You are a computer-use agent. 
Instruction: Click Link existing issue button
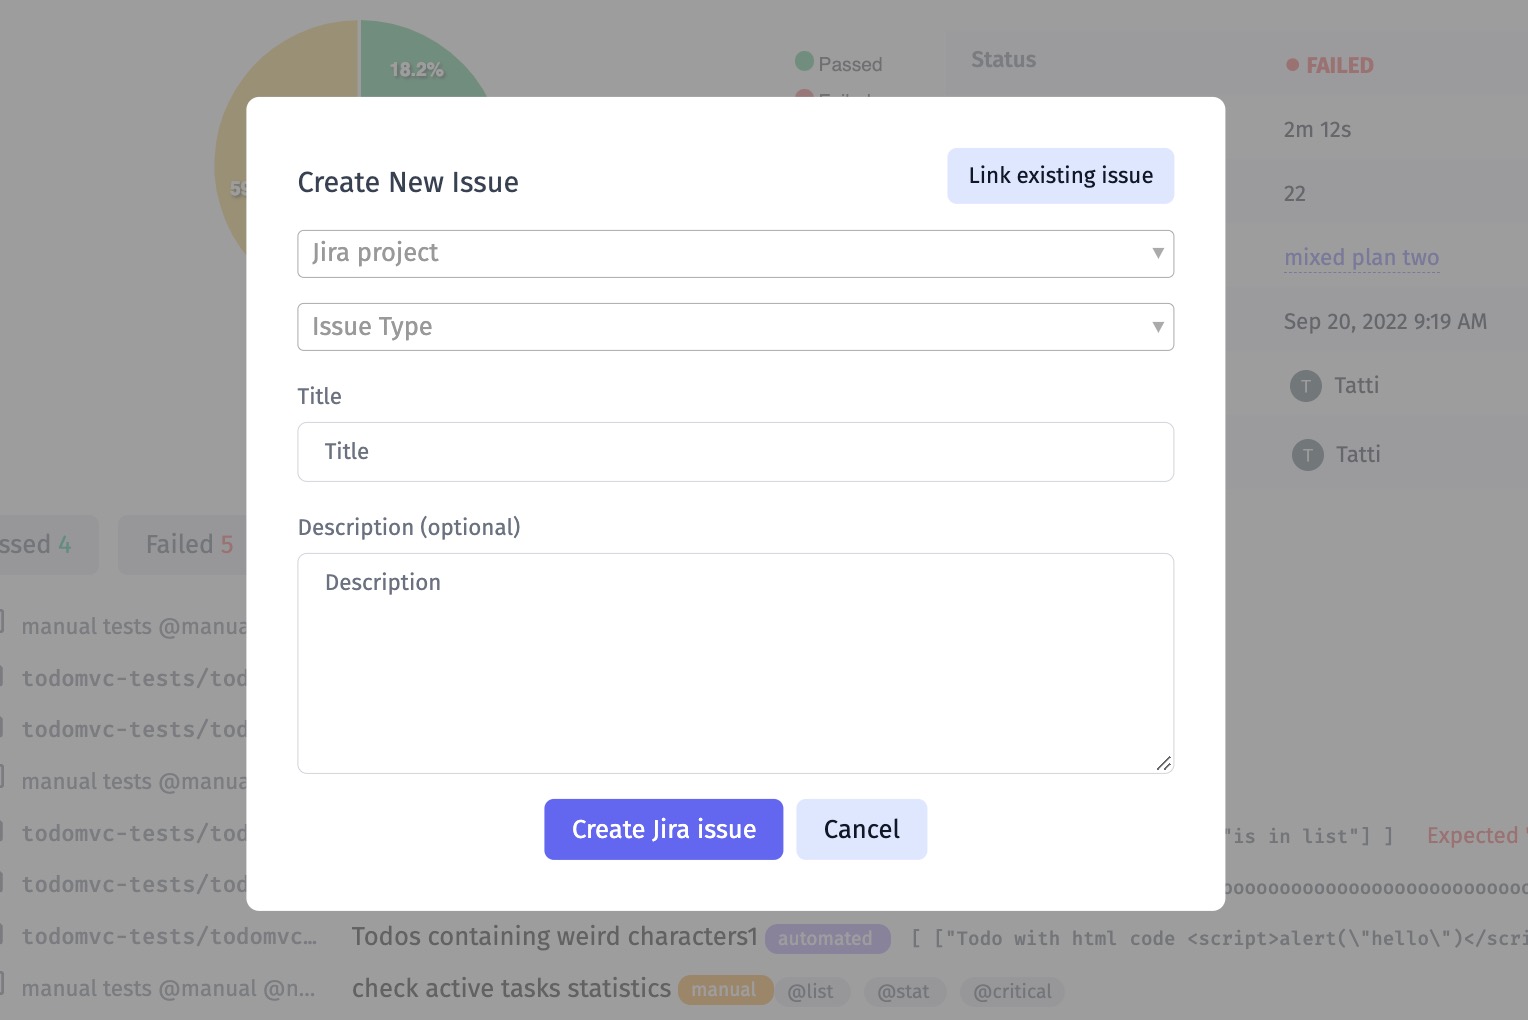tap(1060, 176)
